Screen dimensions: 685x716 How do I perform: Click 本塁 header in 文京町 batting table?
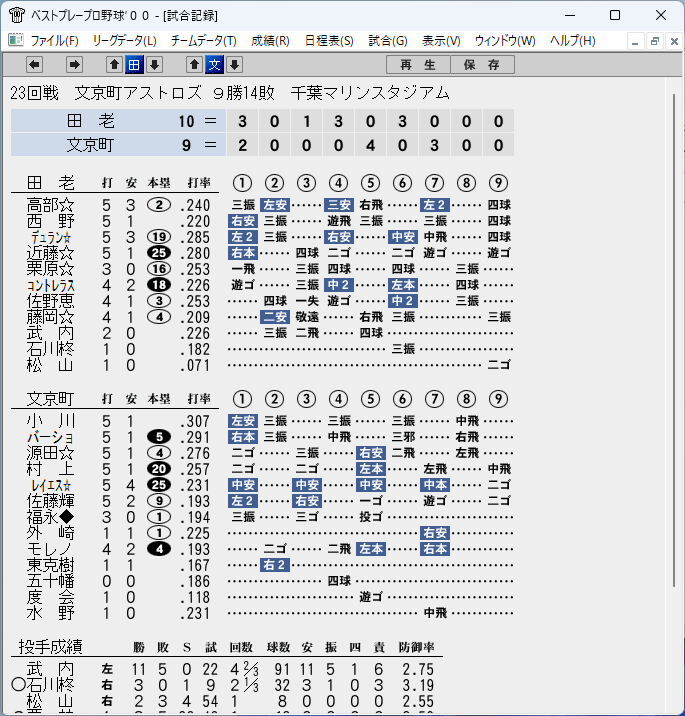coord(159,399)
